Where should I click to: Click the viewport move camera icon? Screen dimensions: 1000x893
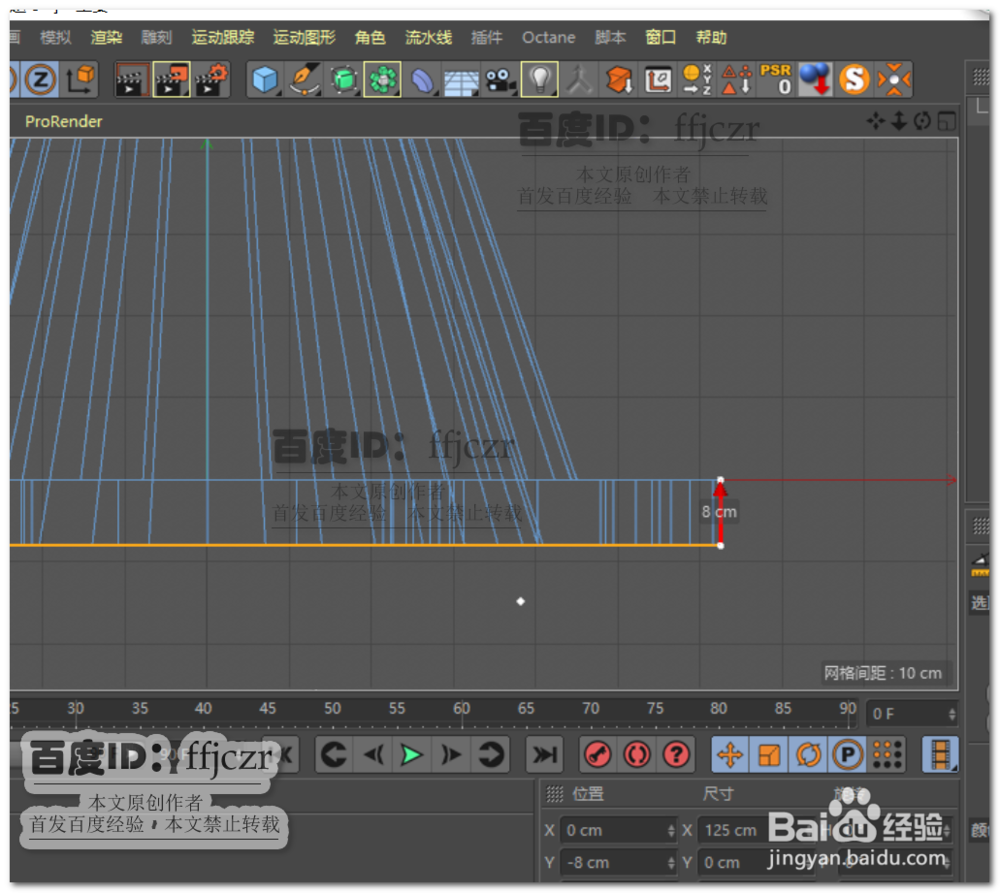click(x=876, y=121)
